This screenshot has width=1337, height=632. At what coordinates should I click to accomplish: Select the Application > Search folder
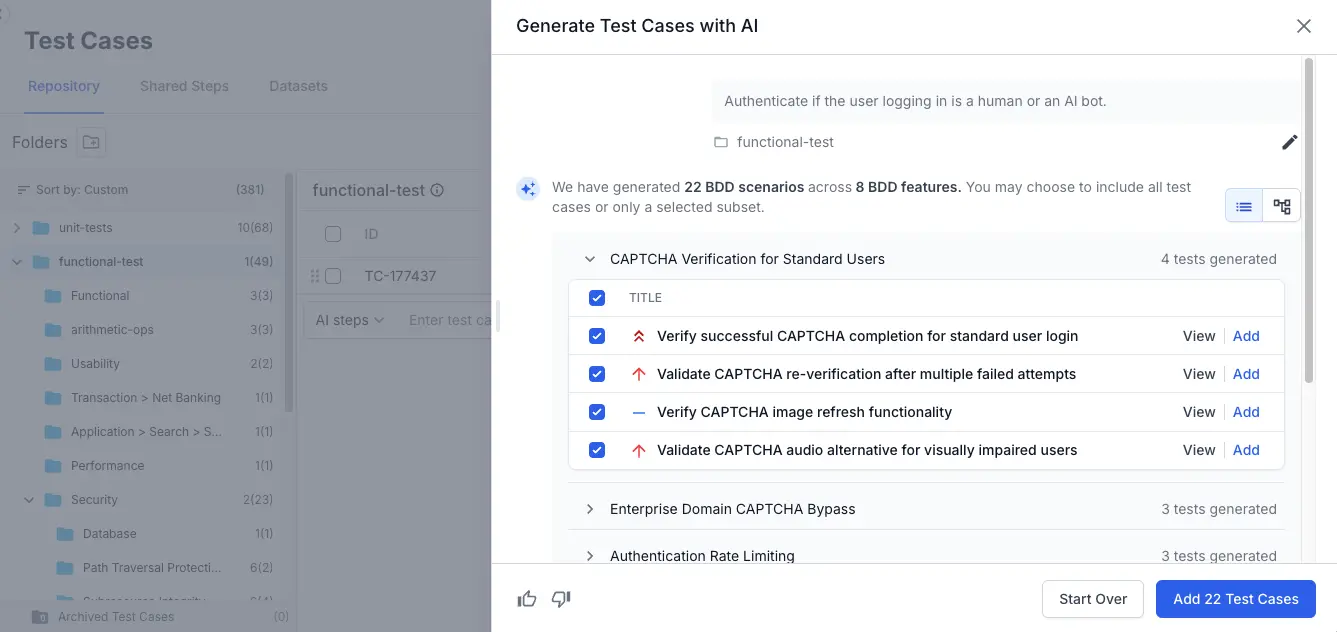tap(147, 432)
